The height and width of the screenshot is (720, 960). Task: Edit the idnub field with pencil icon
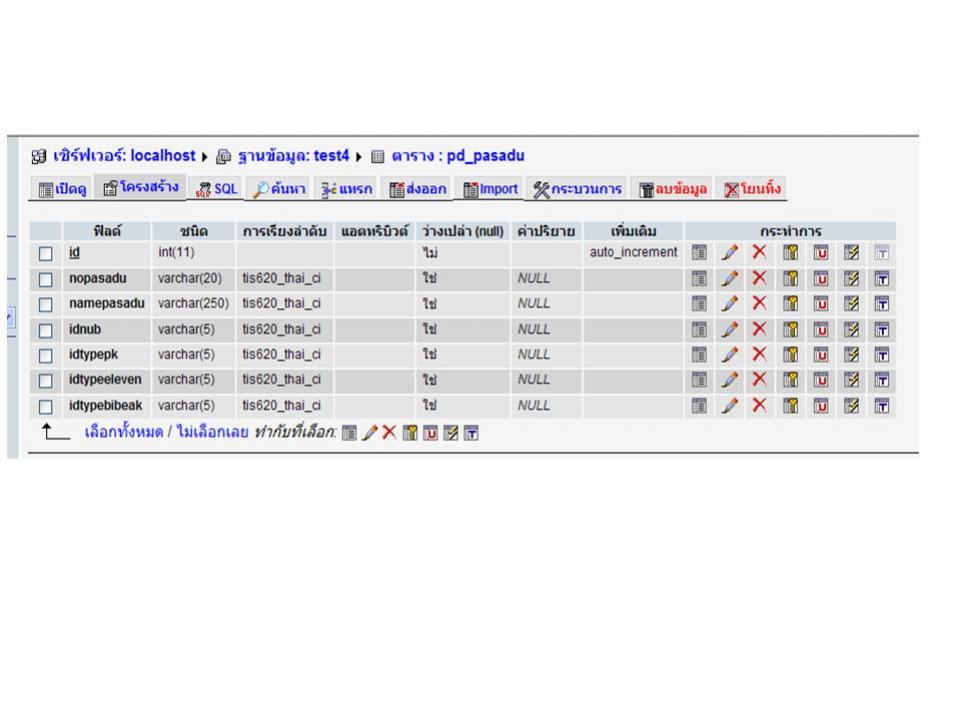click(x=729, y=329)
